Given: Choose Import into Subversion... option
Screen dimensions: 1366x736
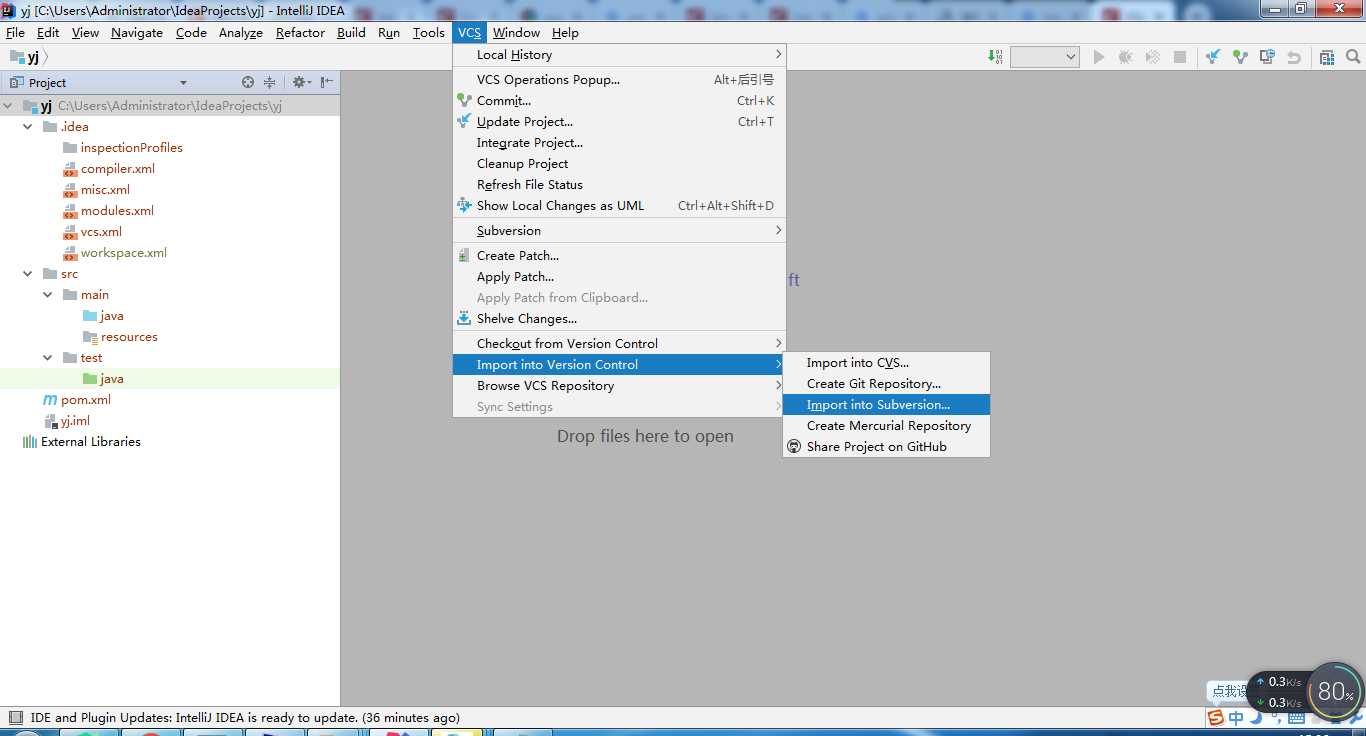Looking at the screenshot, I should (x=886, y=404).
